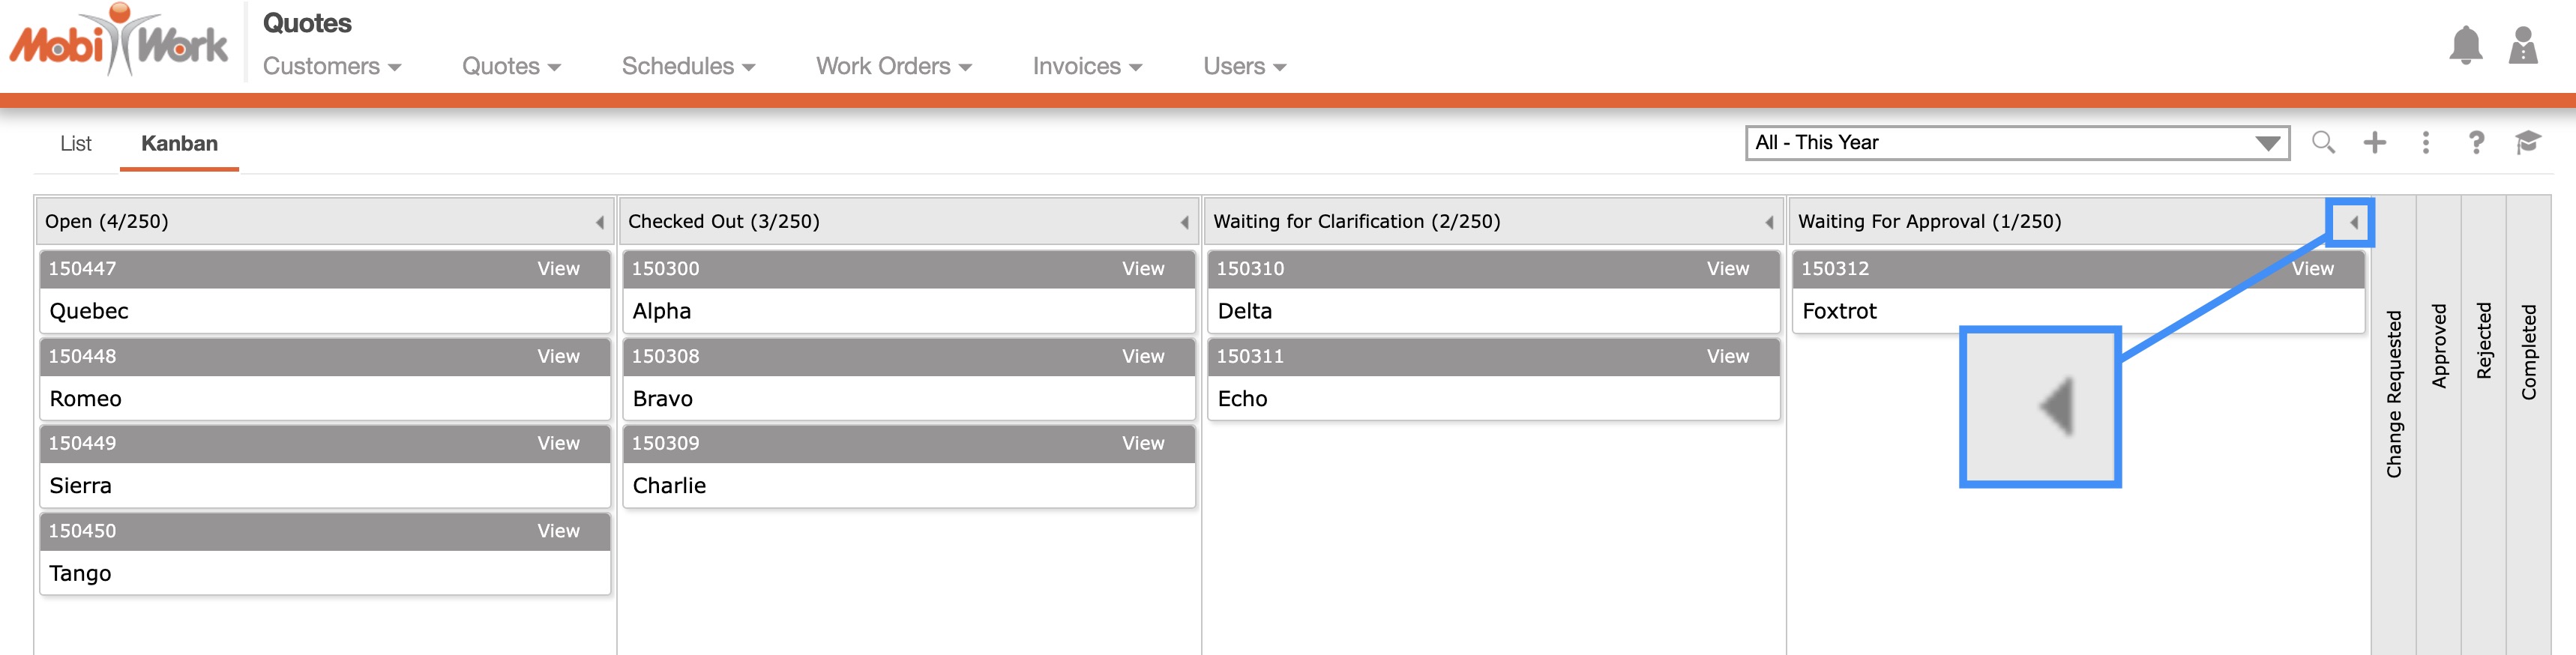Collapse the Checked Out column
This screenshot has width=2576, height=655.
(x=1184, y=222)
